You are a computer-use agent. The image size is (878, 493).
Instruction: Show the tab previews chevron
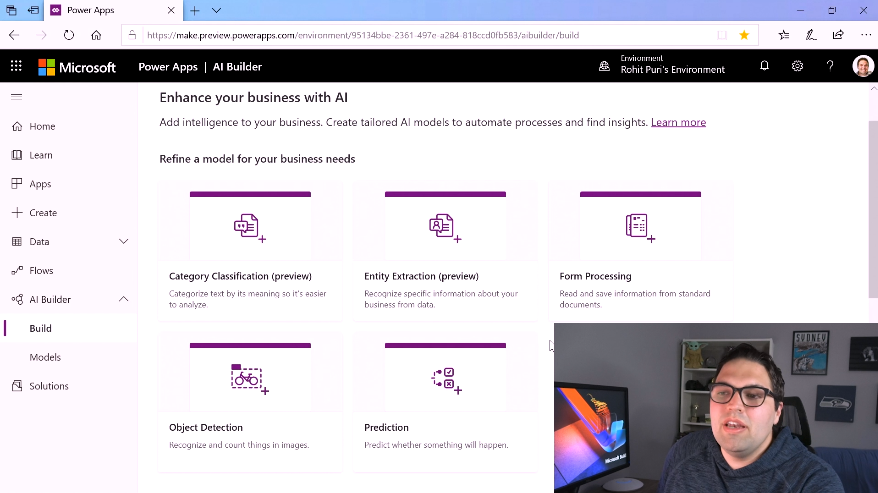click(x=216, y=10)
